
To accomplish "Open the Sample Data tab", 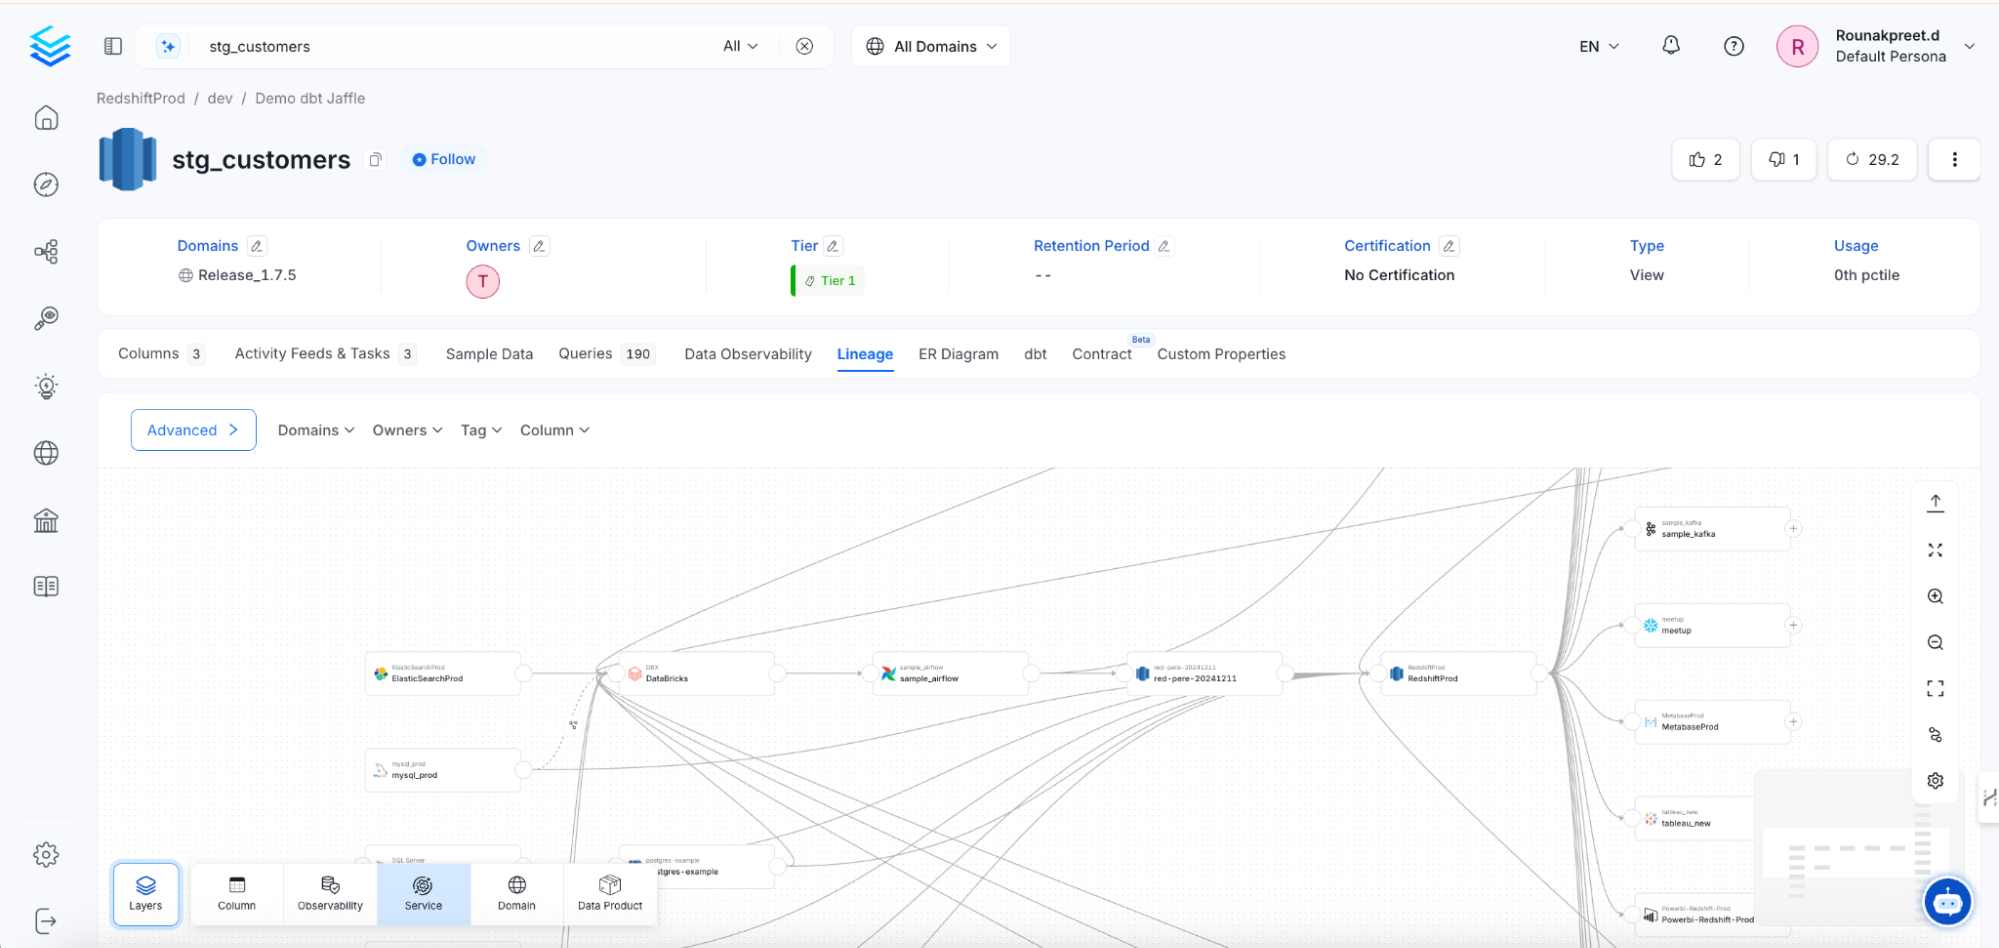I will click(489, 354).
